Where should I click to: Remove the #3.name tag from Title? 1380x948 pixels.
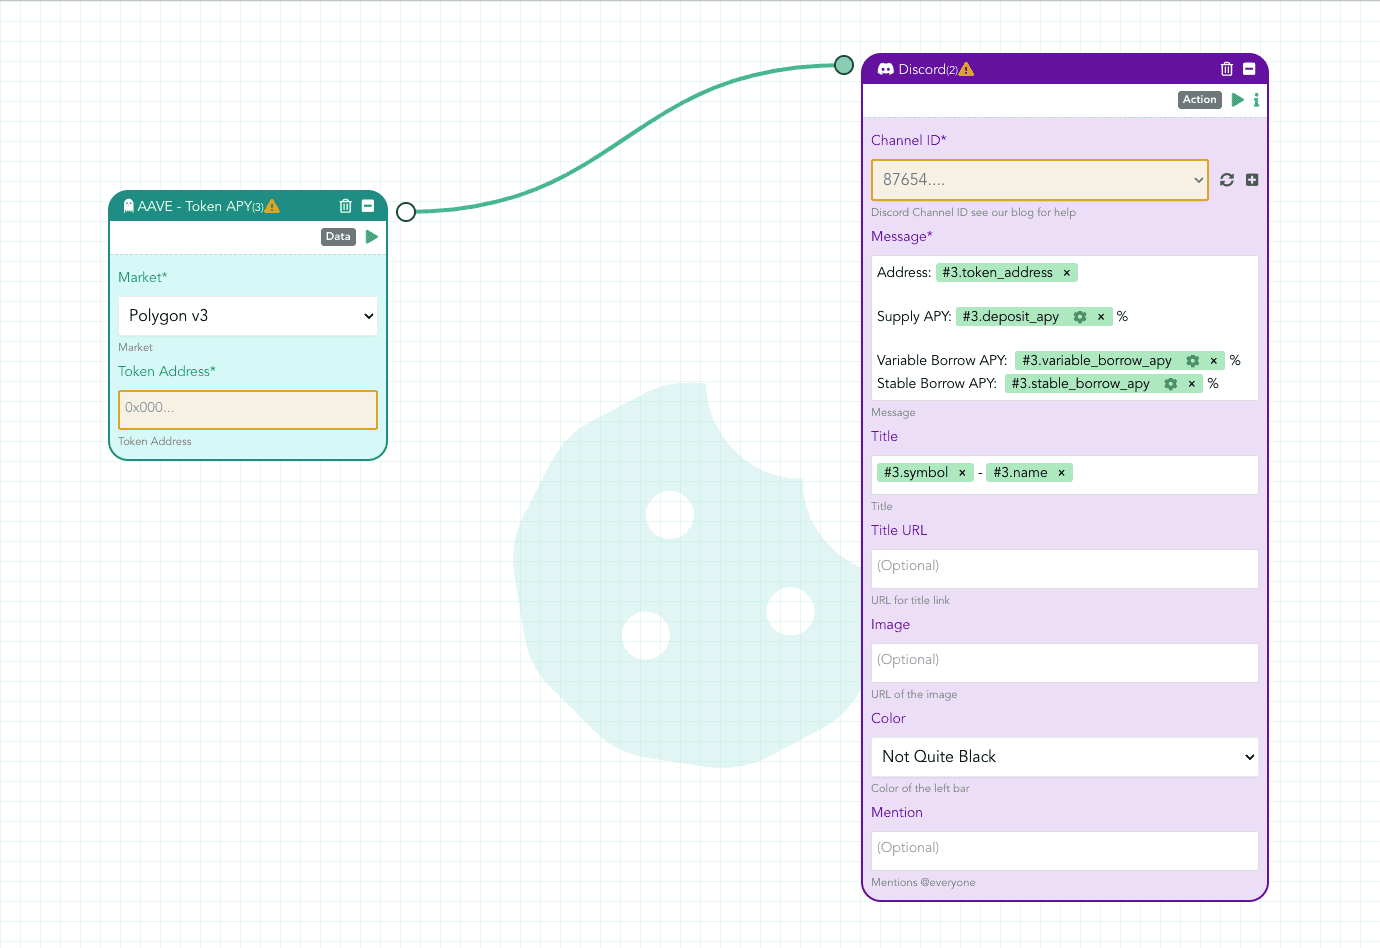pos(1062,473)
